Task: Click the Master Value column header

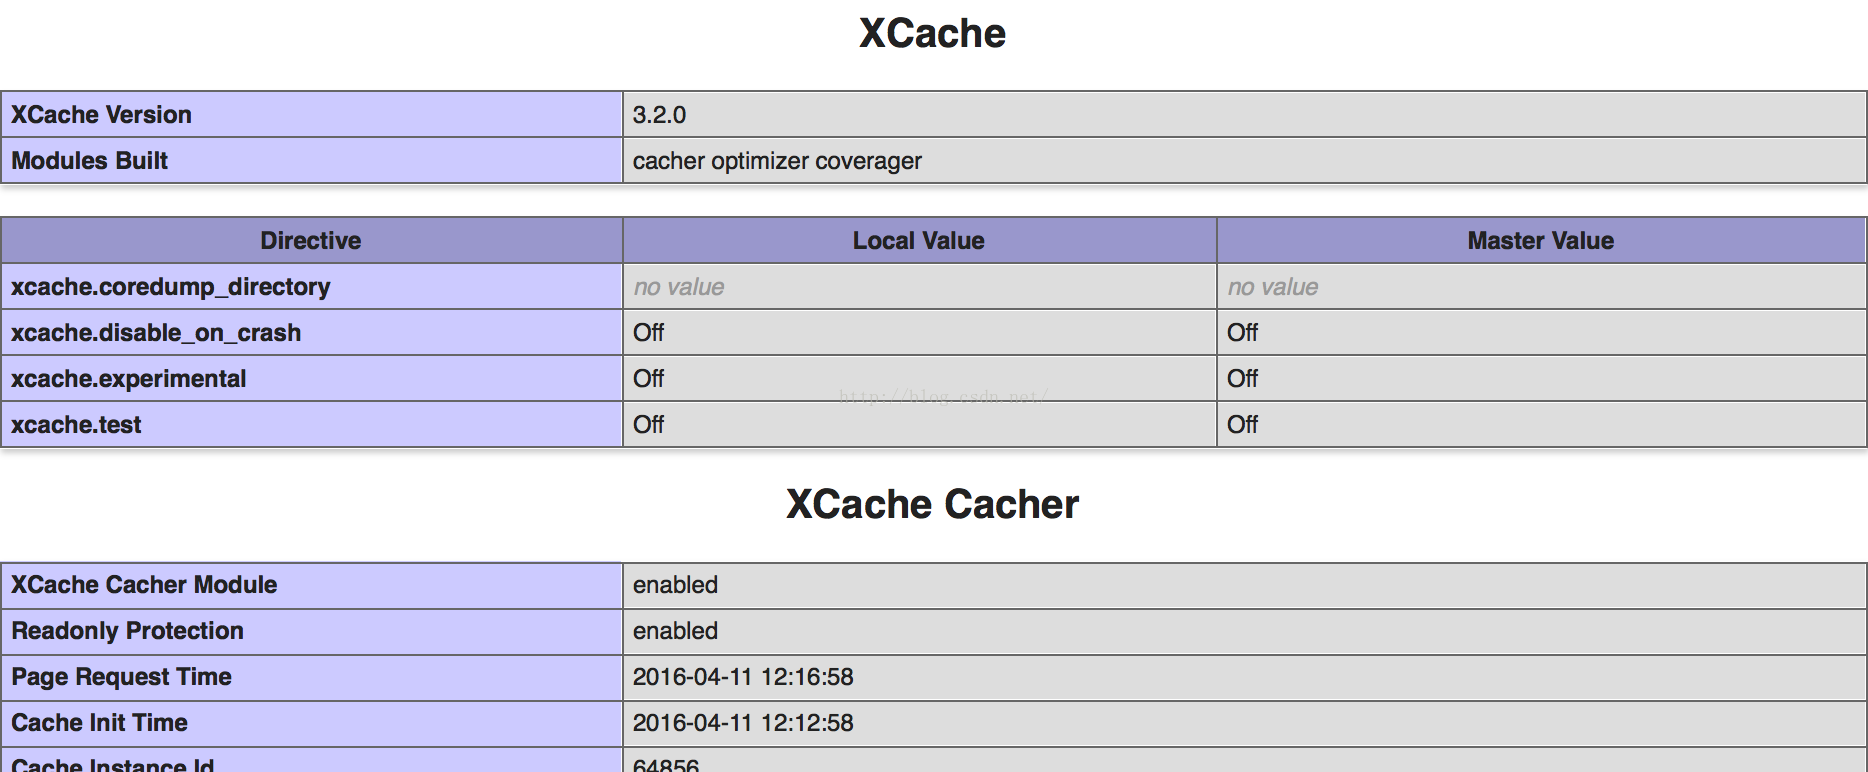Action: click(x=1541, y=241)
